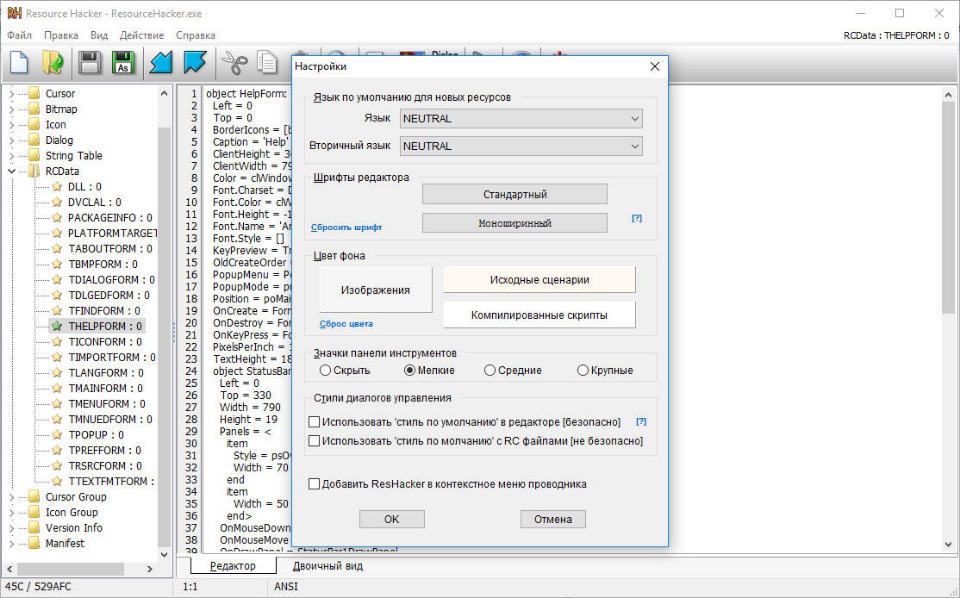
Task: Click the blue arrow pointing down-left icon
Action: [x=162, y=62]
